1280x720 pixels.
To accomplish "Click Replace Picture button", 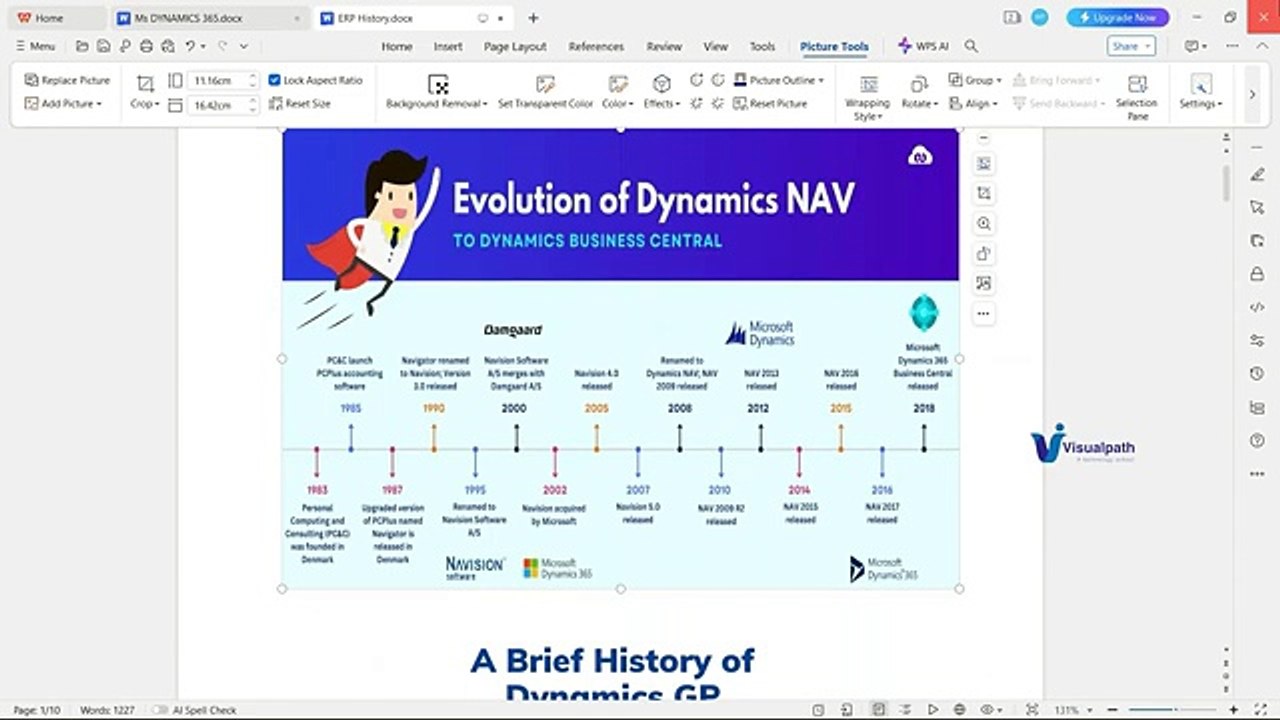I will click(x=67, y=80).
